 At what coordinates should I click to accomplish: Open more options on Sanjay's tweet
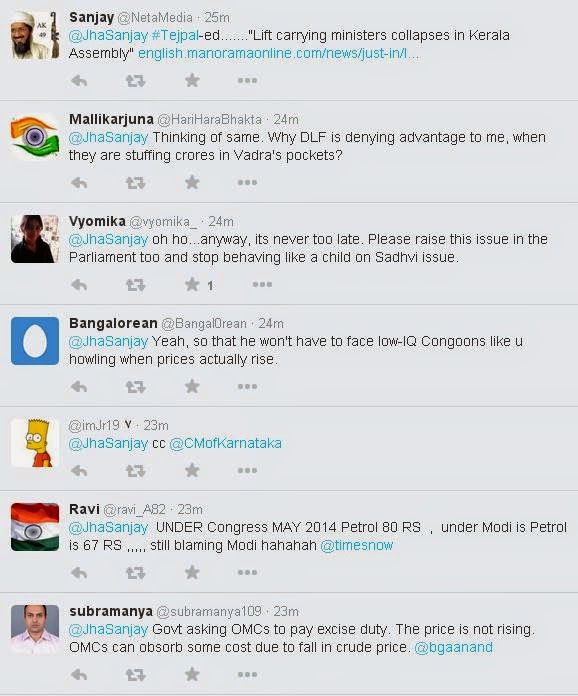[x=247, y=80]
